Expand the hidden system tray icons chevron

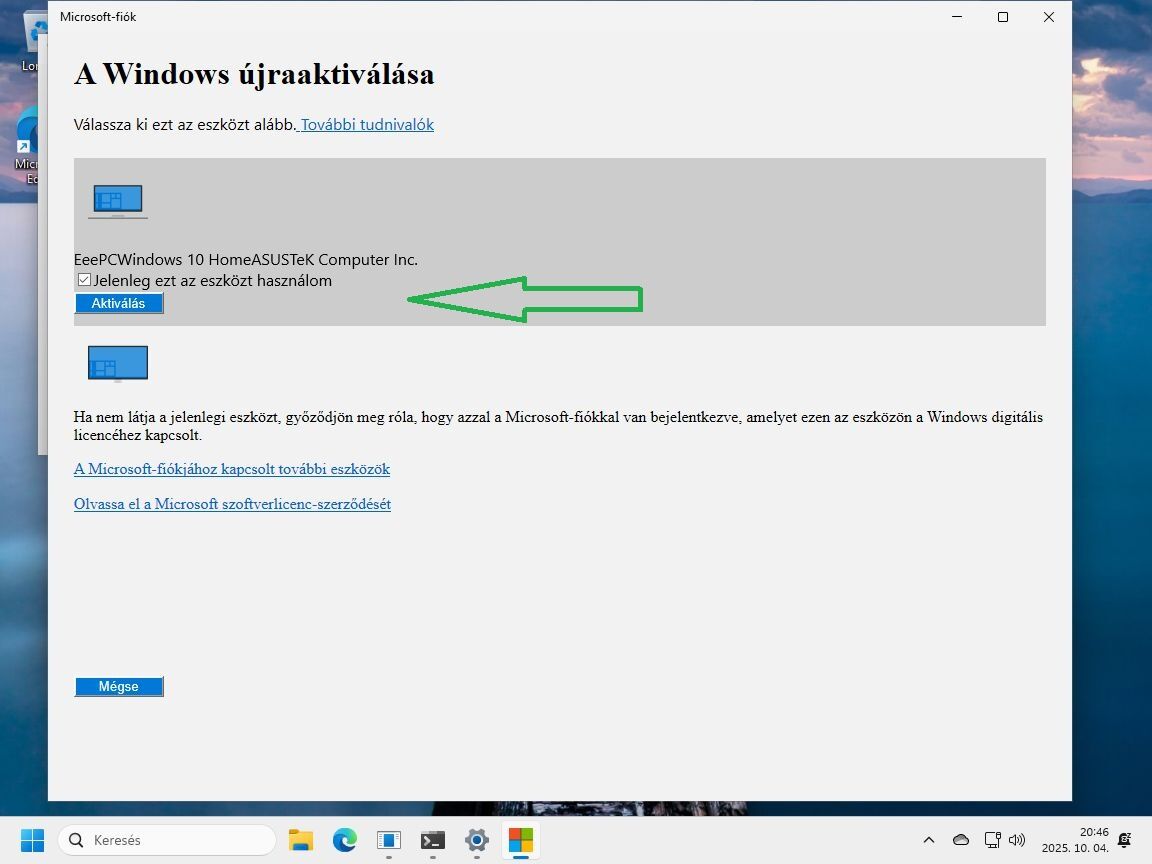pyautogui.click(x=929, y=840)
